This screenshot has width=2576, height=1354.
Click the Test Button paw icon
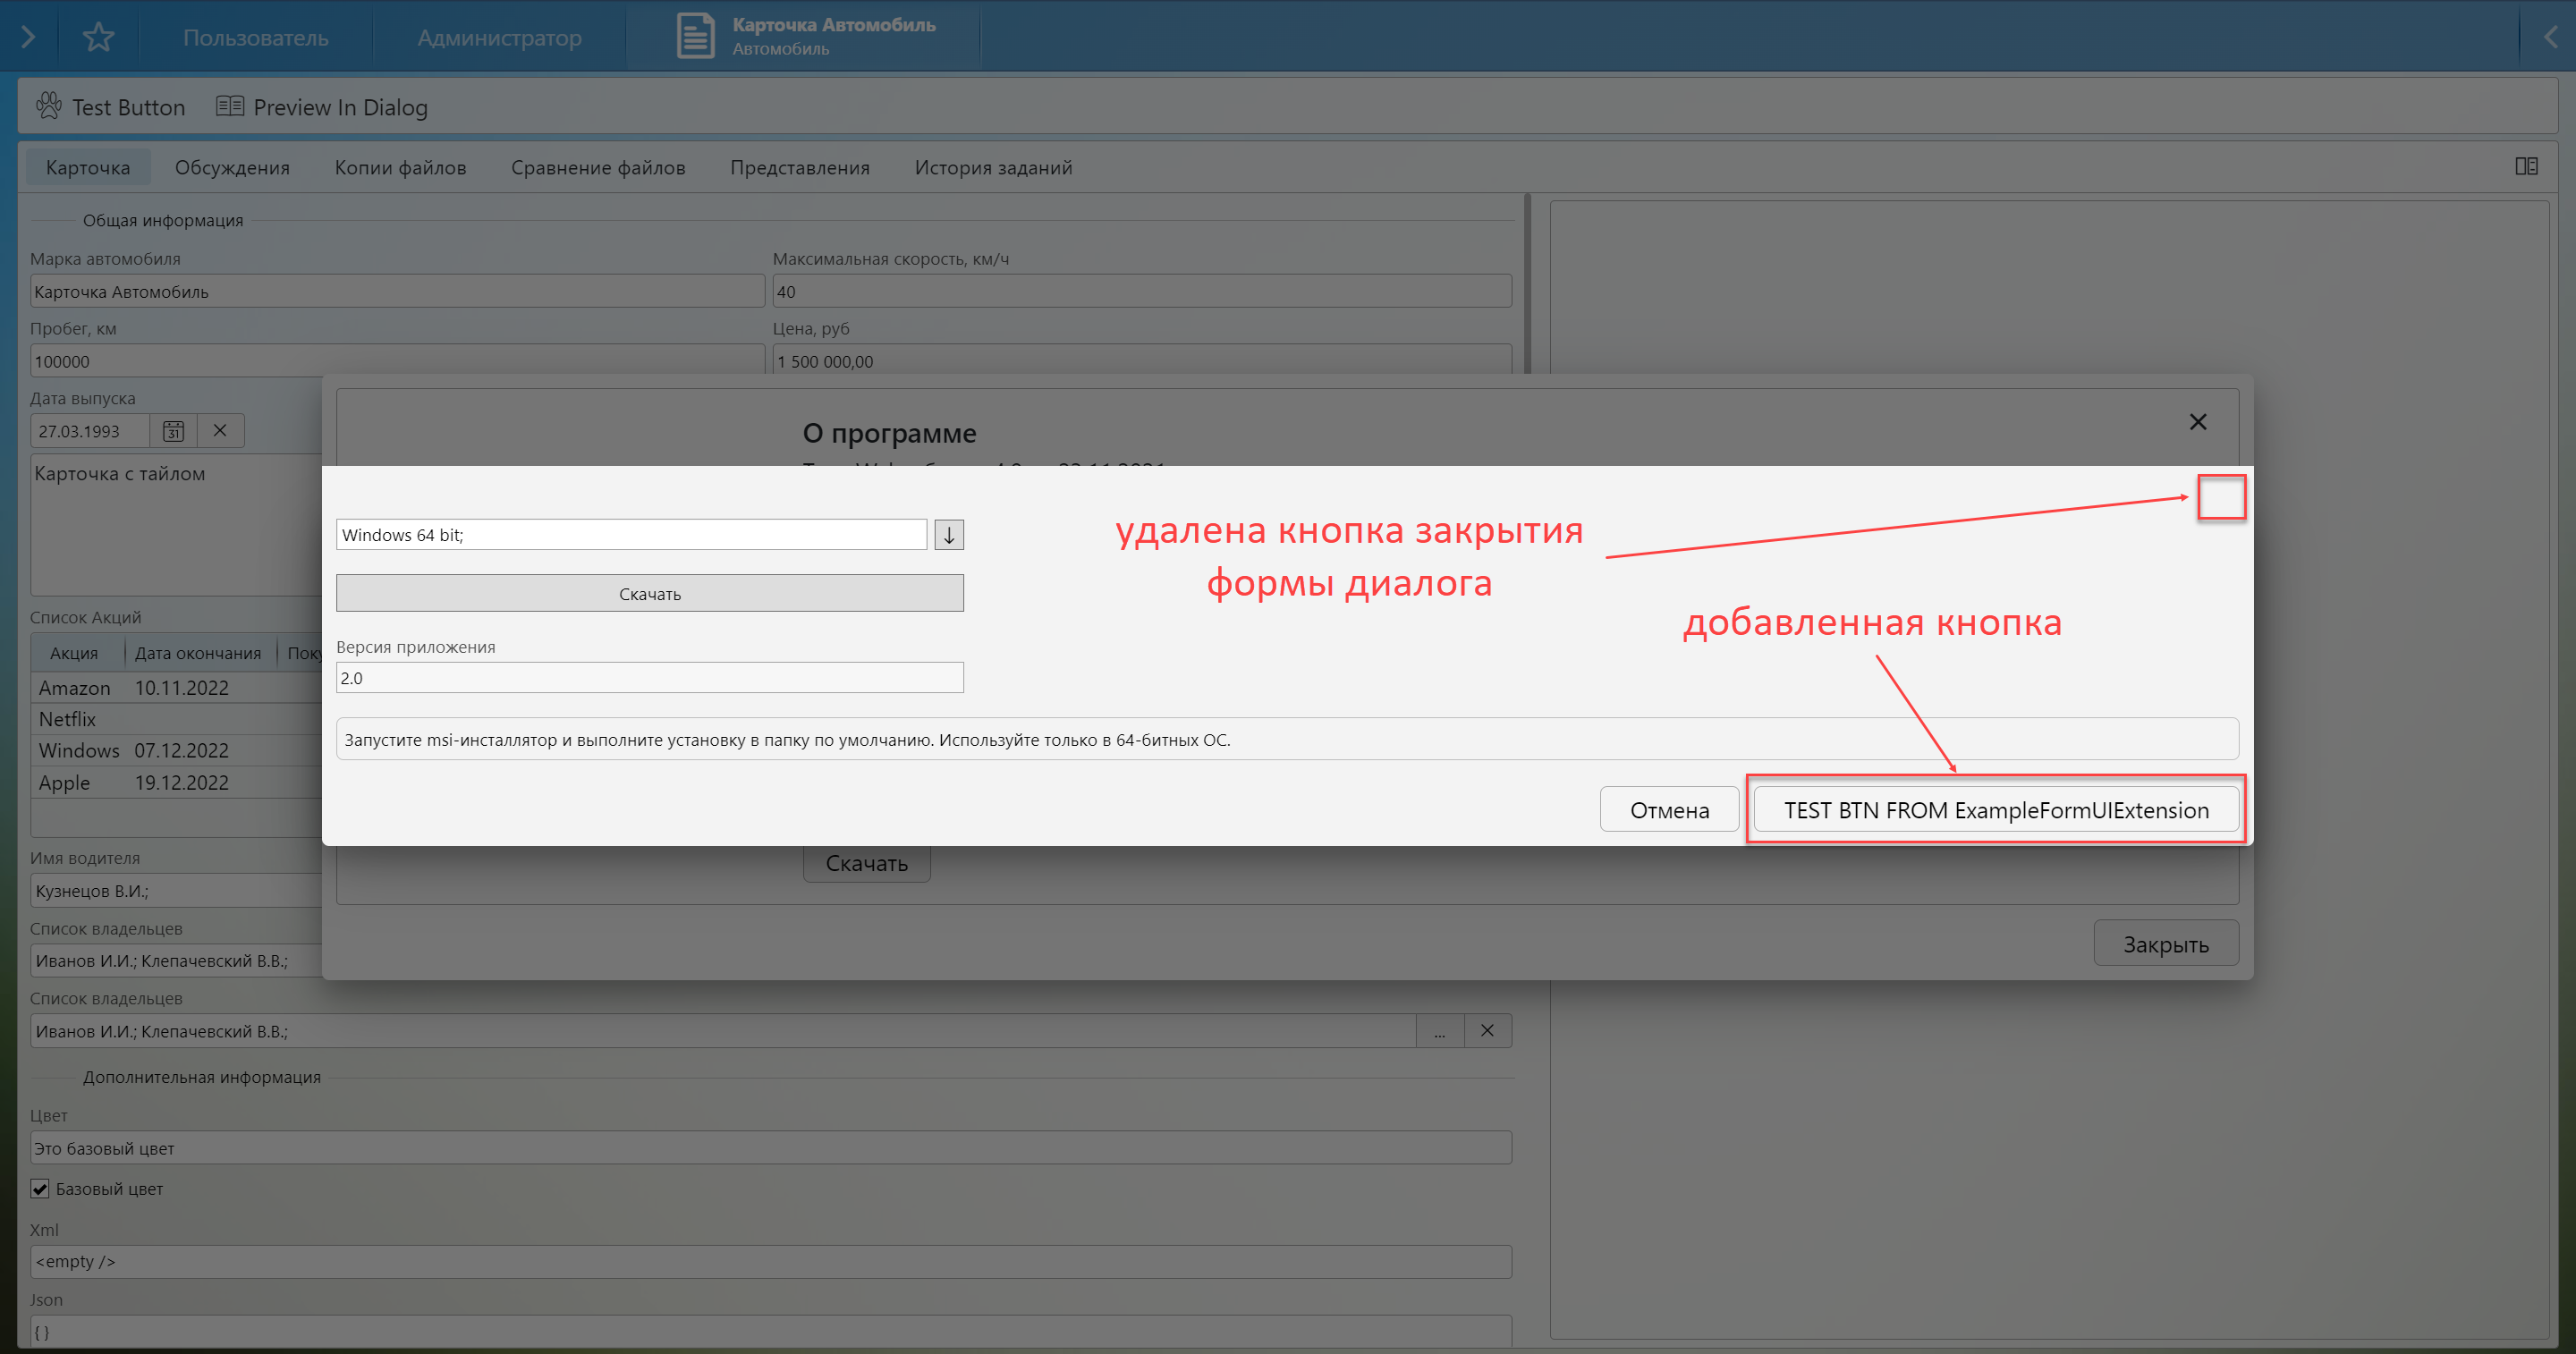[x=48, y=105]
